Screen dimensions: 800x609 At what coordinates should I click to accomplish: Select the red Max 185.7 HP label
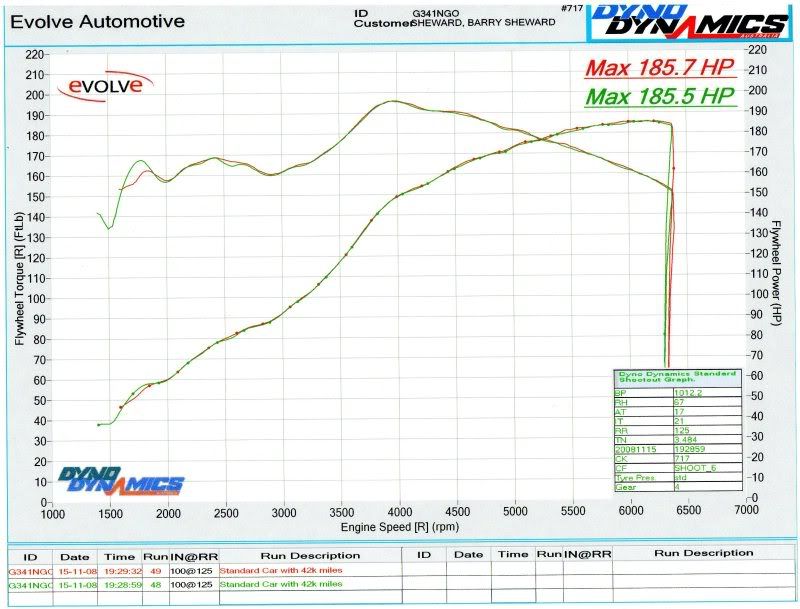[660, 69]
